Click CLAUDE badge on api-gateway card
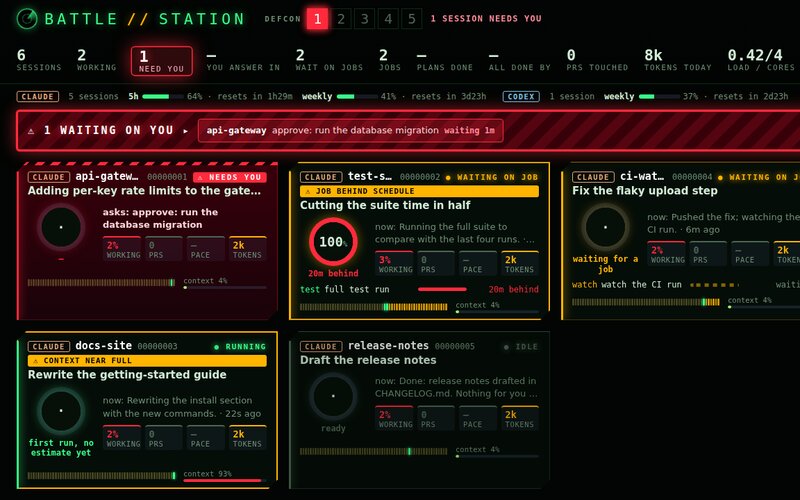This screenshot has height=500, width=800. tap(49, 177)
